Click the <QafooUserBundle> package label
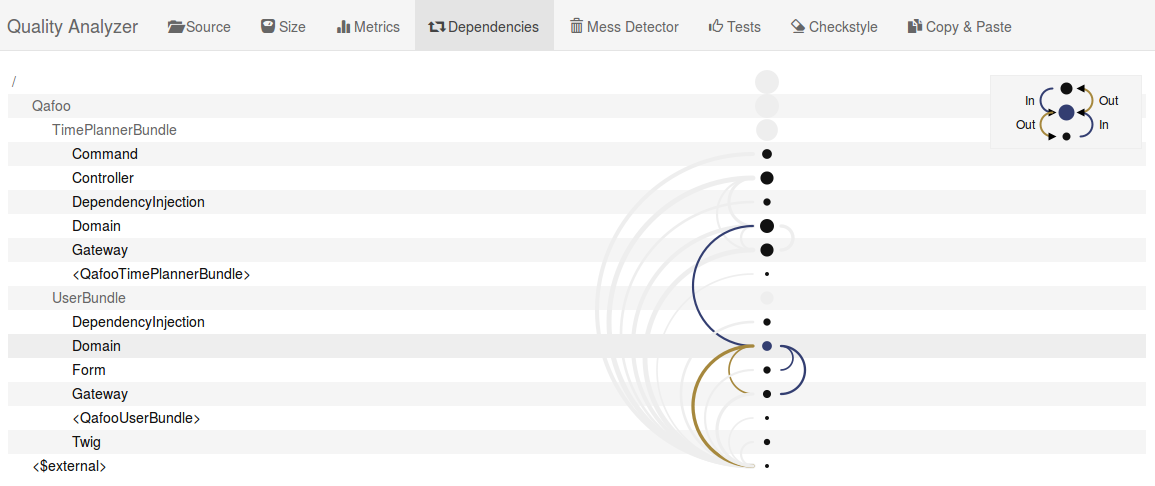The image size is (1155, 486). tap(136, 418)
